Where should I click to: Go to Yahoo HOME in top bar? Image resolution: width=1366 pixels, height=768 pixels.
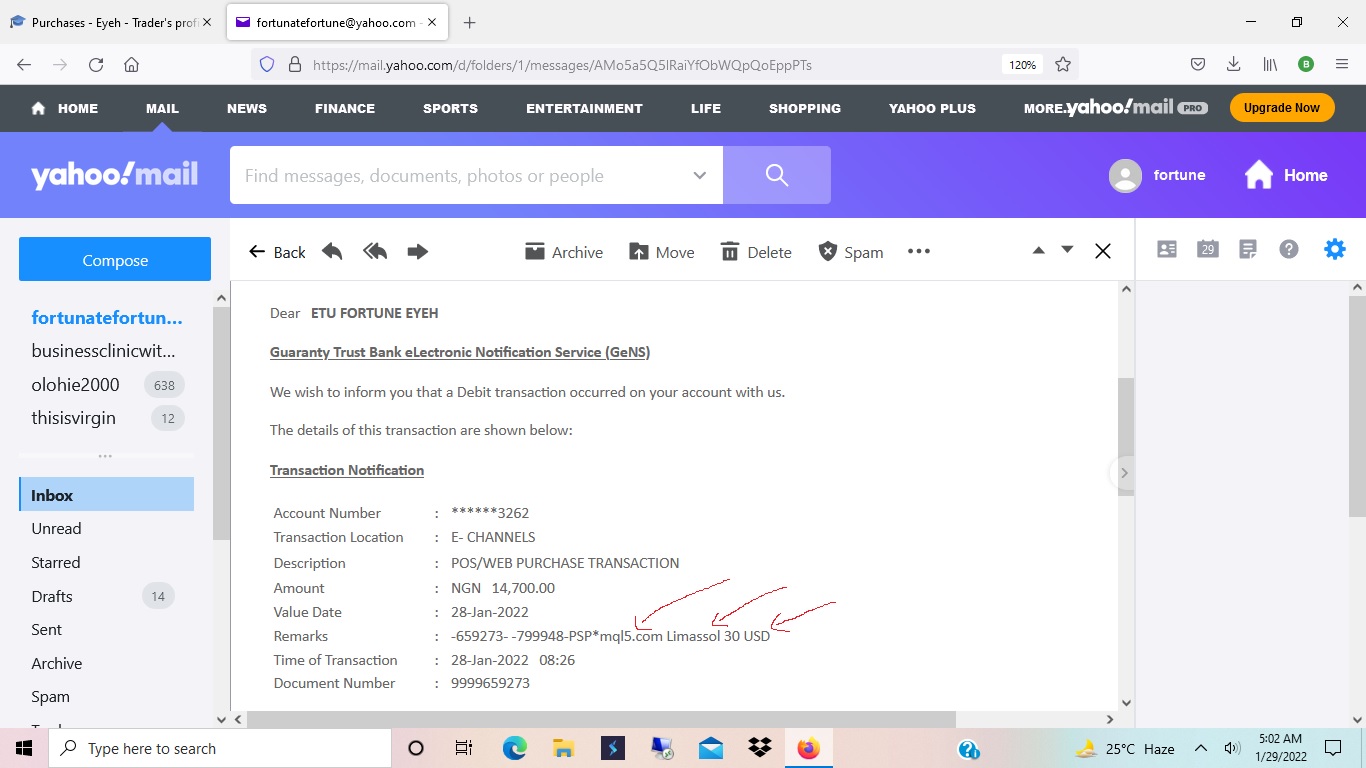65,108
